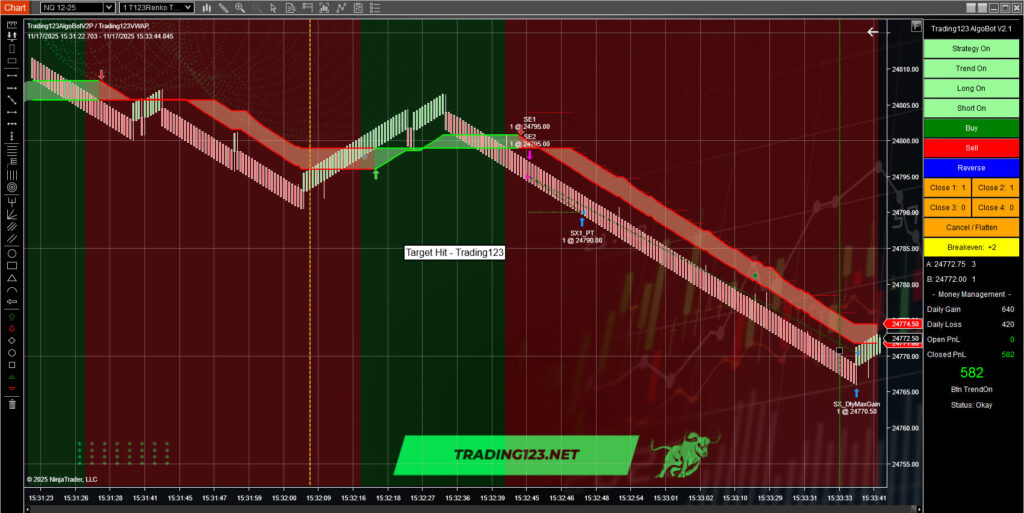Select the green triangle up marker tool
1024x513 pixels.
pos(11,377)
